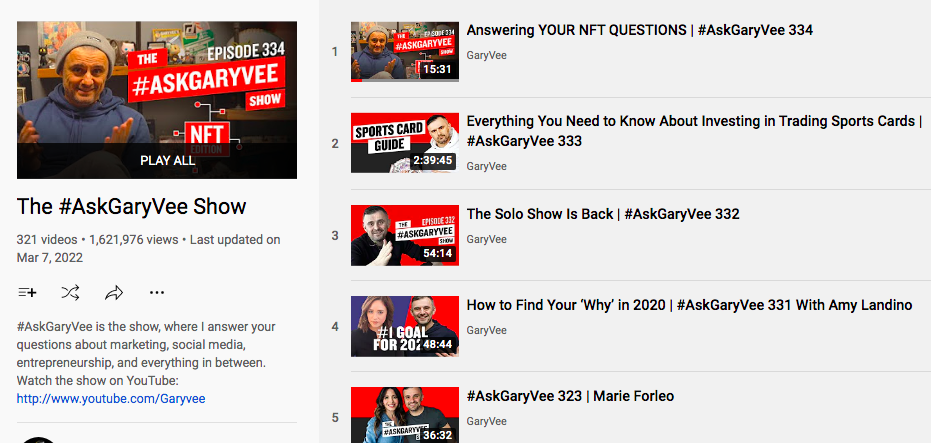
Task: Click the index number 4 beside the Amy Landino video
Action: click(x=335, y=327)
